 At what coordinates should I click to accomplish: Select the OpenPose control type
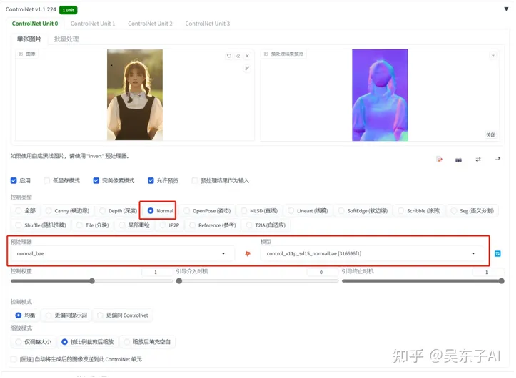coord(207,211)
